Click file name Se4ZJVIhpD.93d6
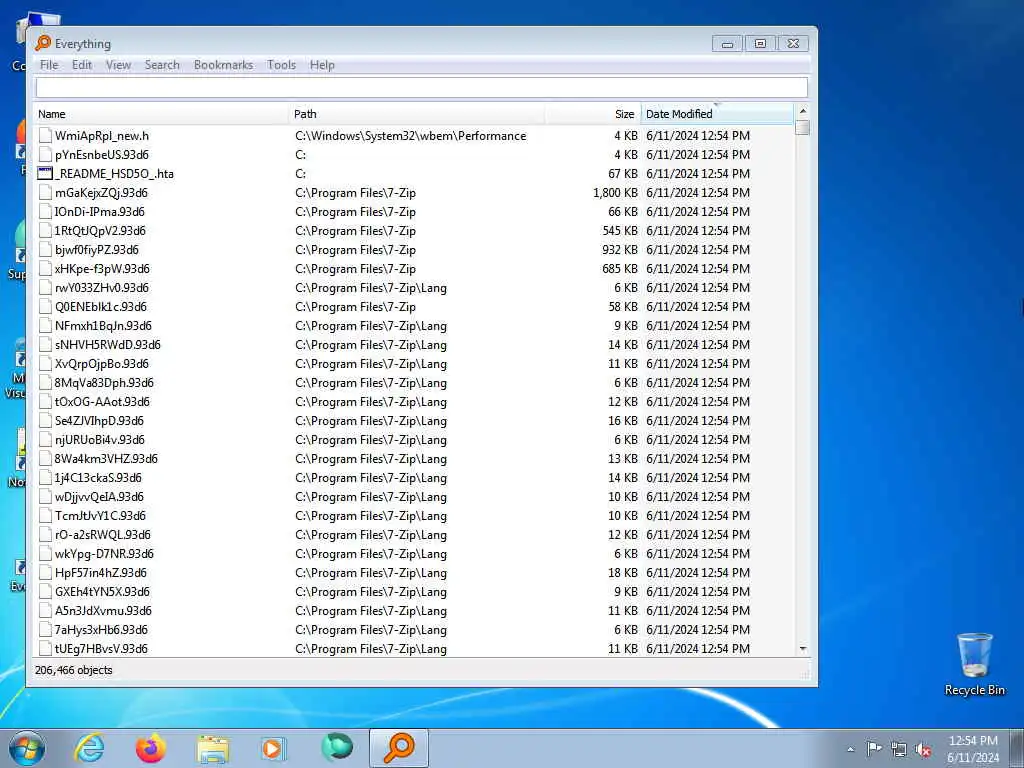The height and width of the screenshot is (768, 1024). [x=99, y=421]
